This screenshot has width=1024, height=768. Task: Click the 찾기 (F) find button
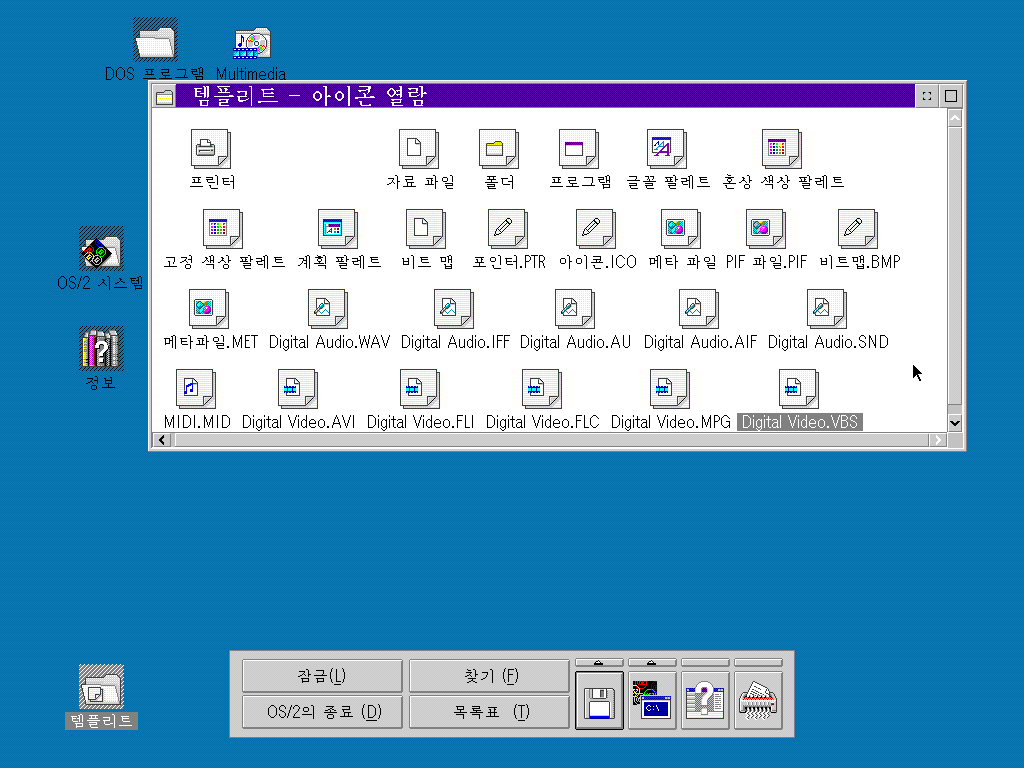pyautogui.click(x=489, y=676)
